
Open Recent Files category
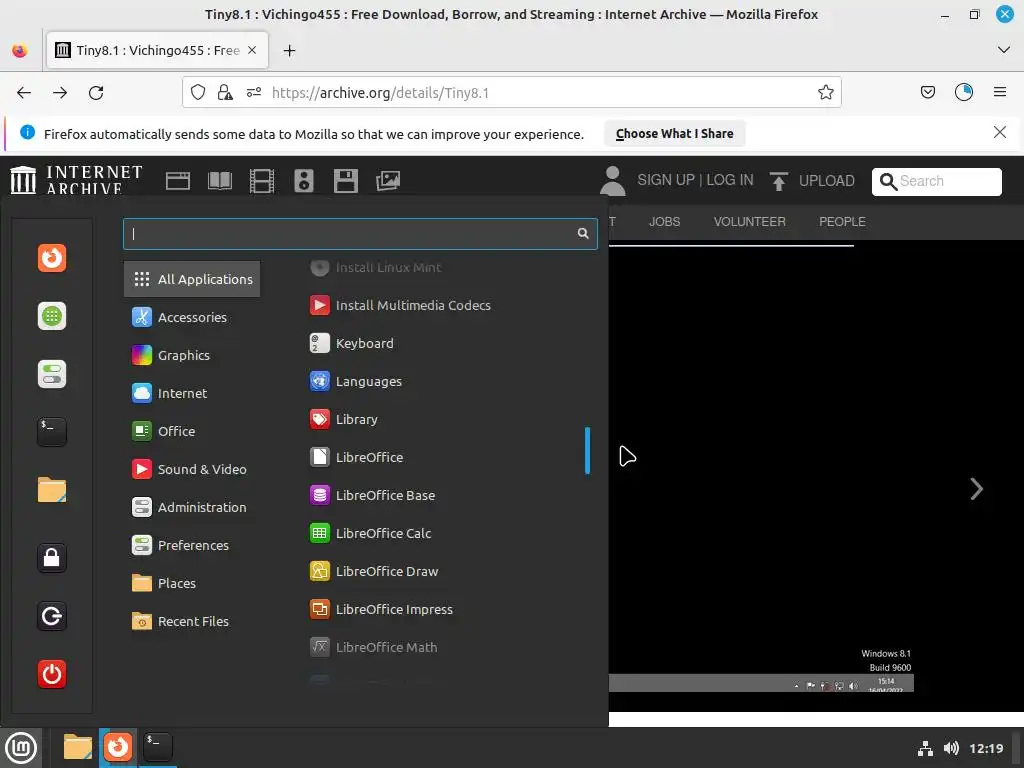point(192,621)
